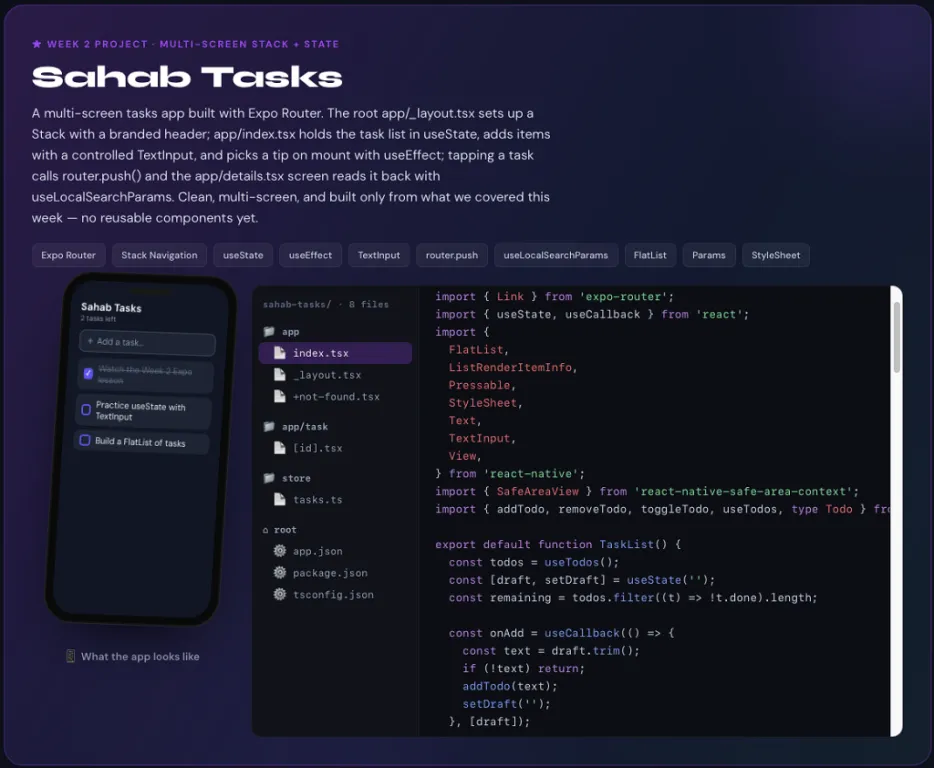Click the gear icon beside tsconfig.json
The image size is (934, 768).
279,594
